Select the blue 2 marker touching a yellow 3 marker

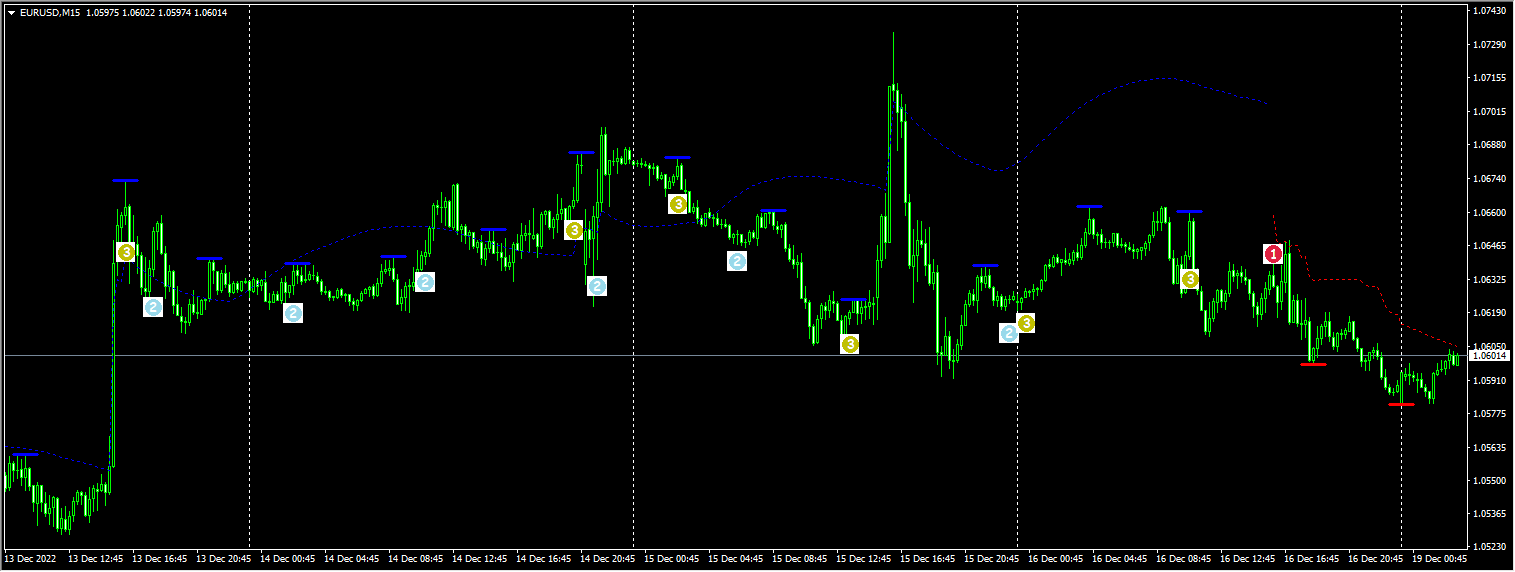pos(1009,333)
